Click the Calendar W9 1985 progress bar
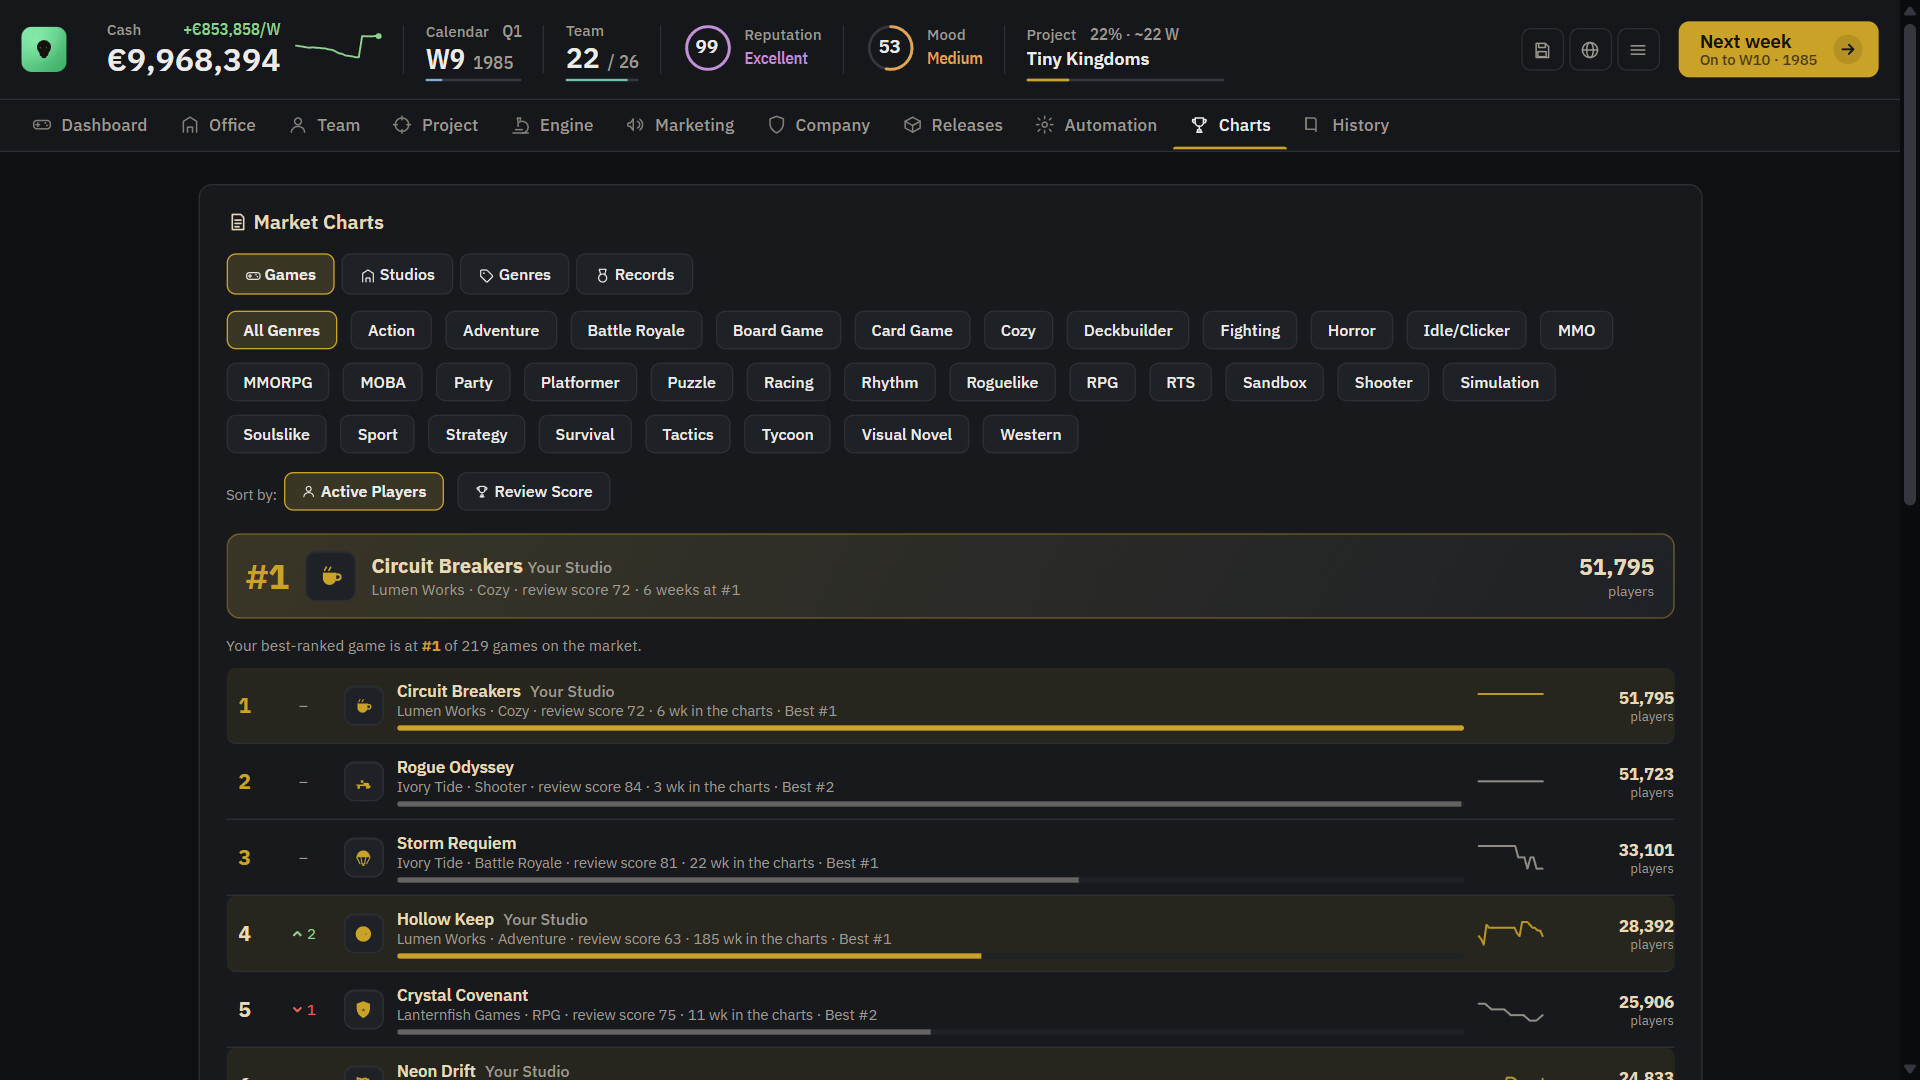This screenshot has height=1080, width=1920. (x=473, y=79)
